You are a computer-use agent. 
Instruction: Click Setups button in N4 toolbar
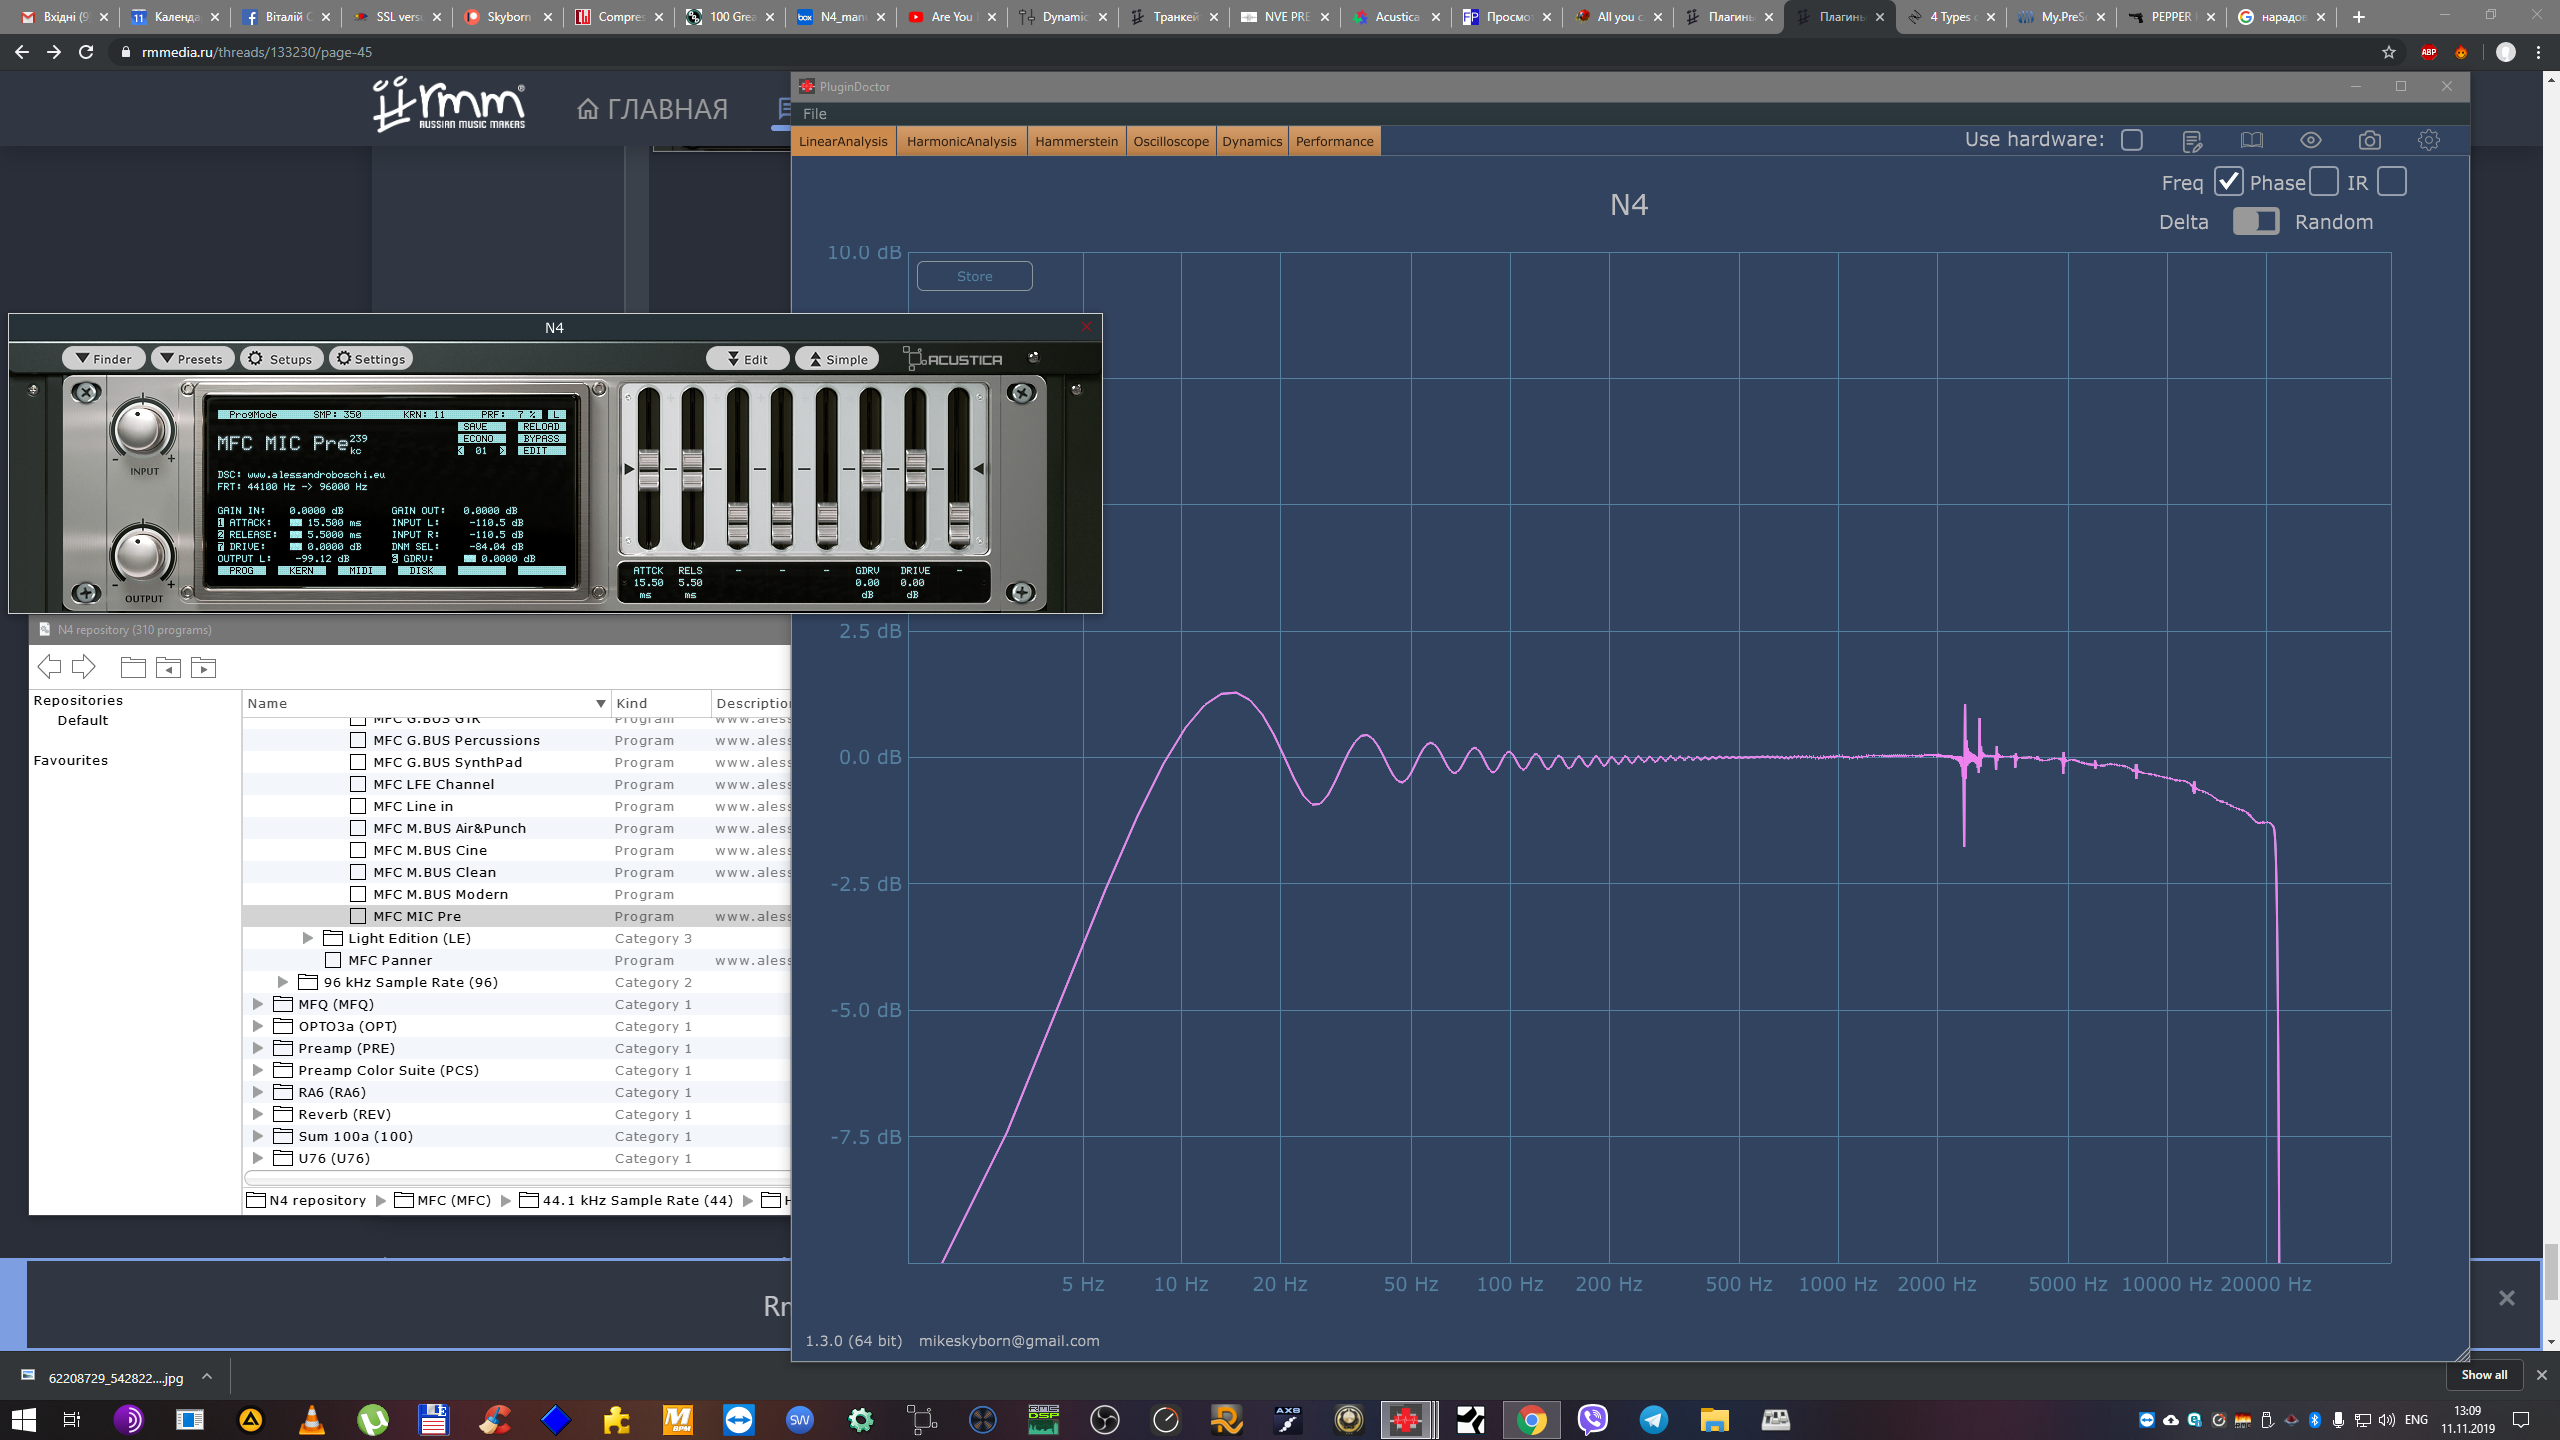pyautogui.click(x=283, y=359)
